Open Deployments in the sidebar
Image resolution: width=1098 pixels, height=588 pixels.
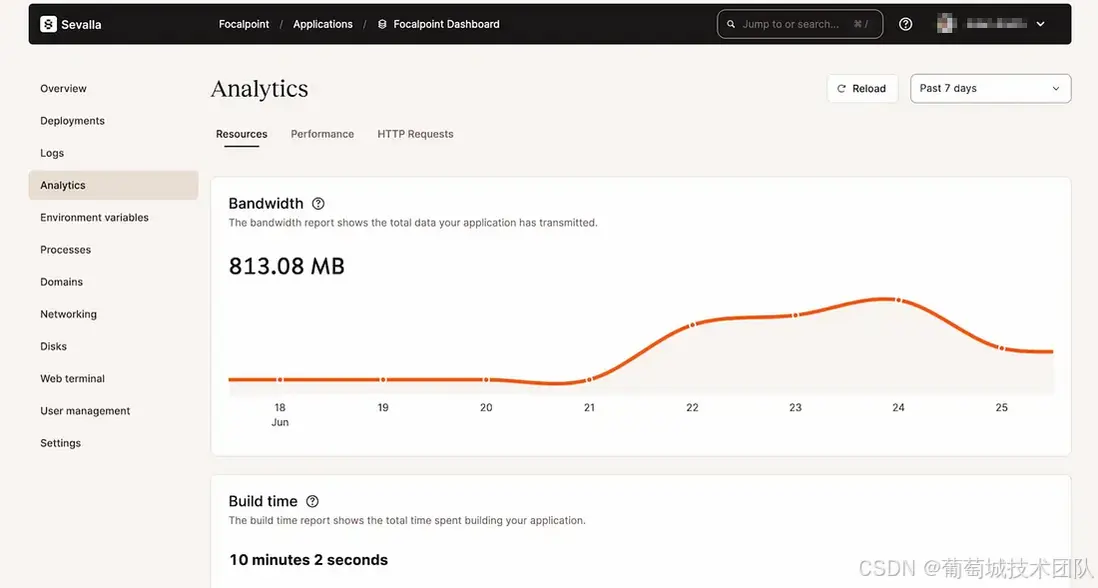72,121
